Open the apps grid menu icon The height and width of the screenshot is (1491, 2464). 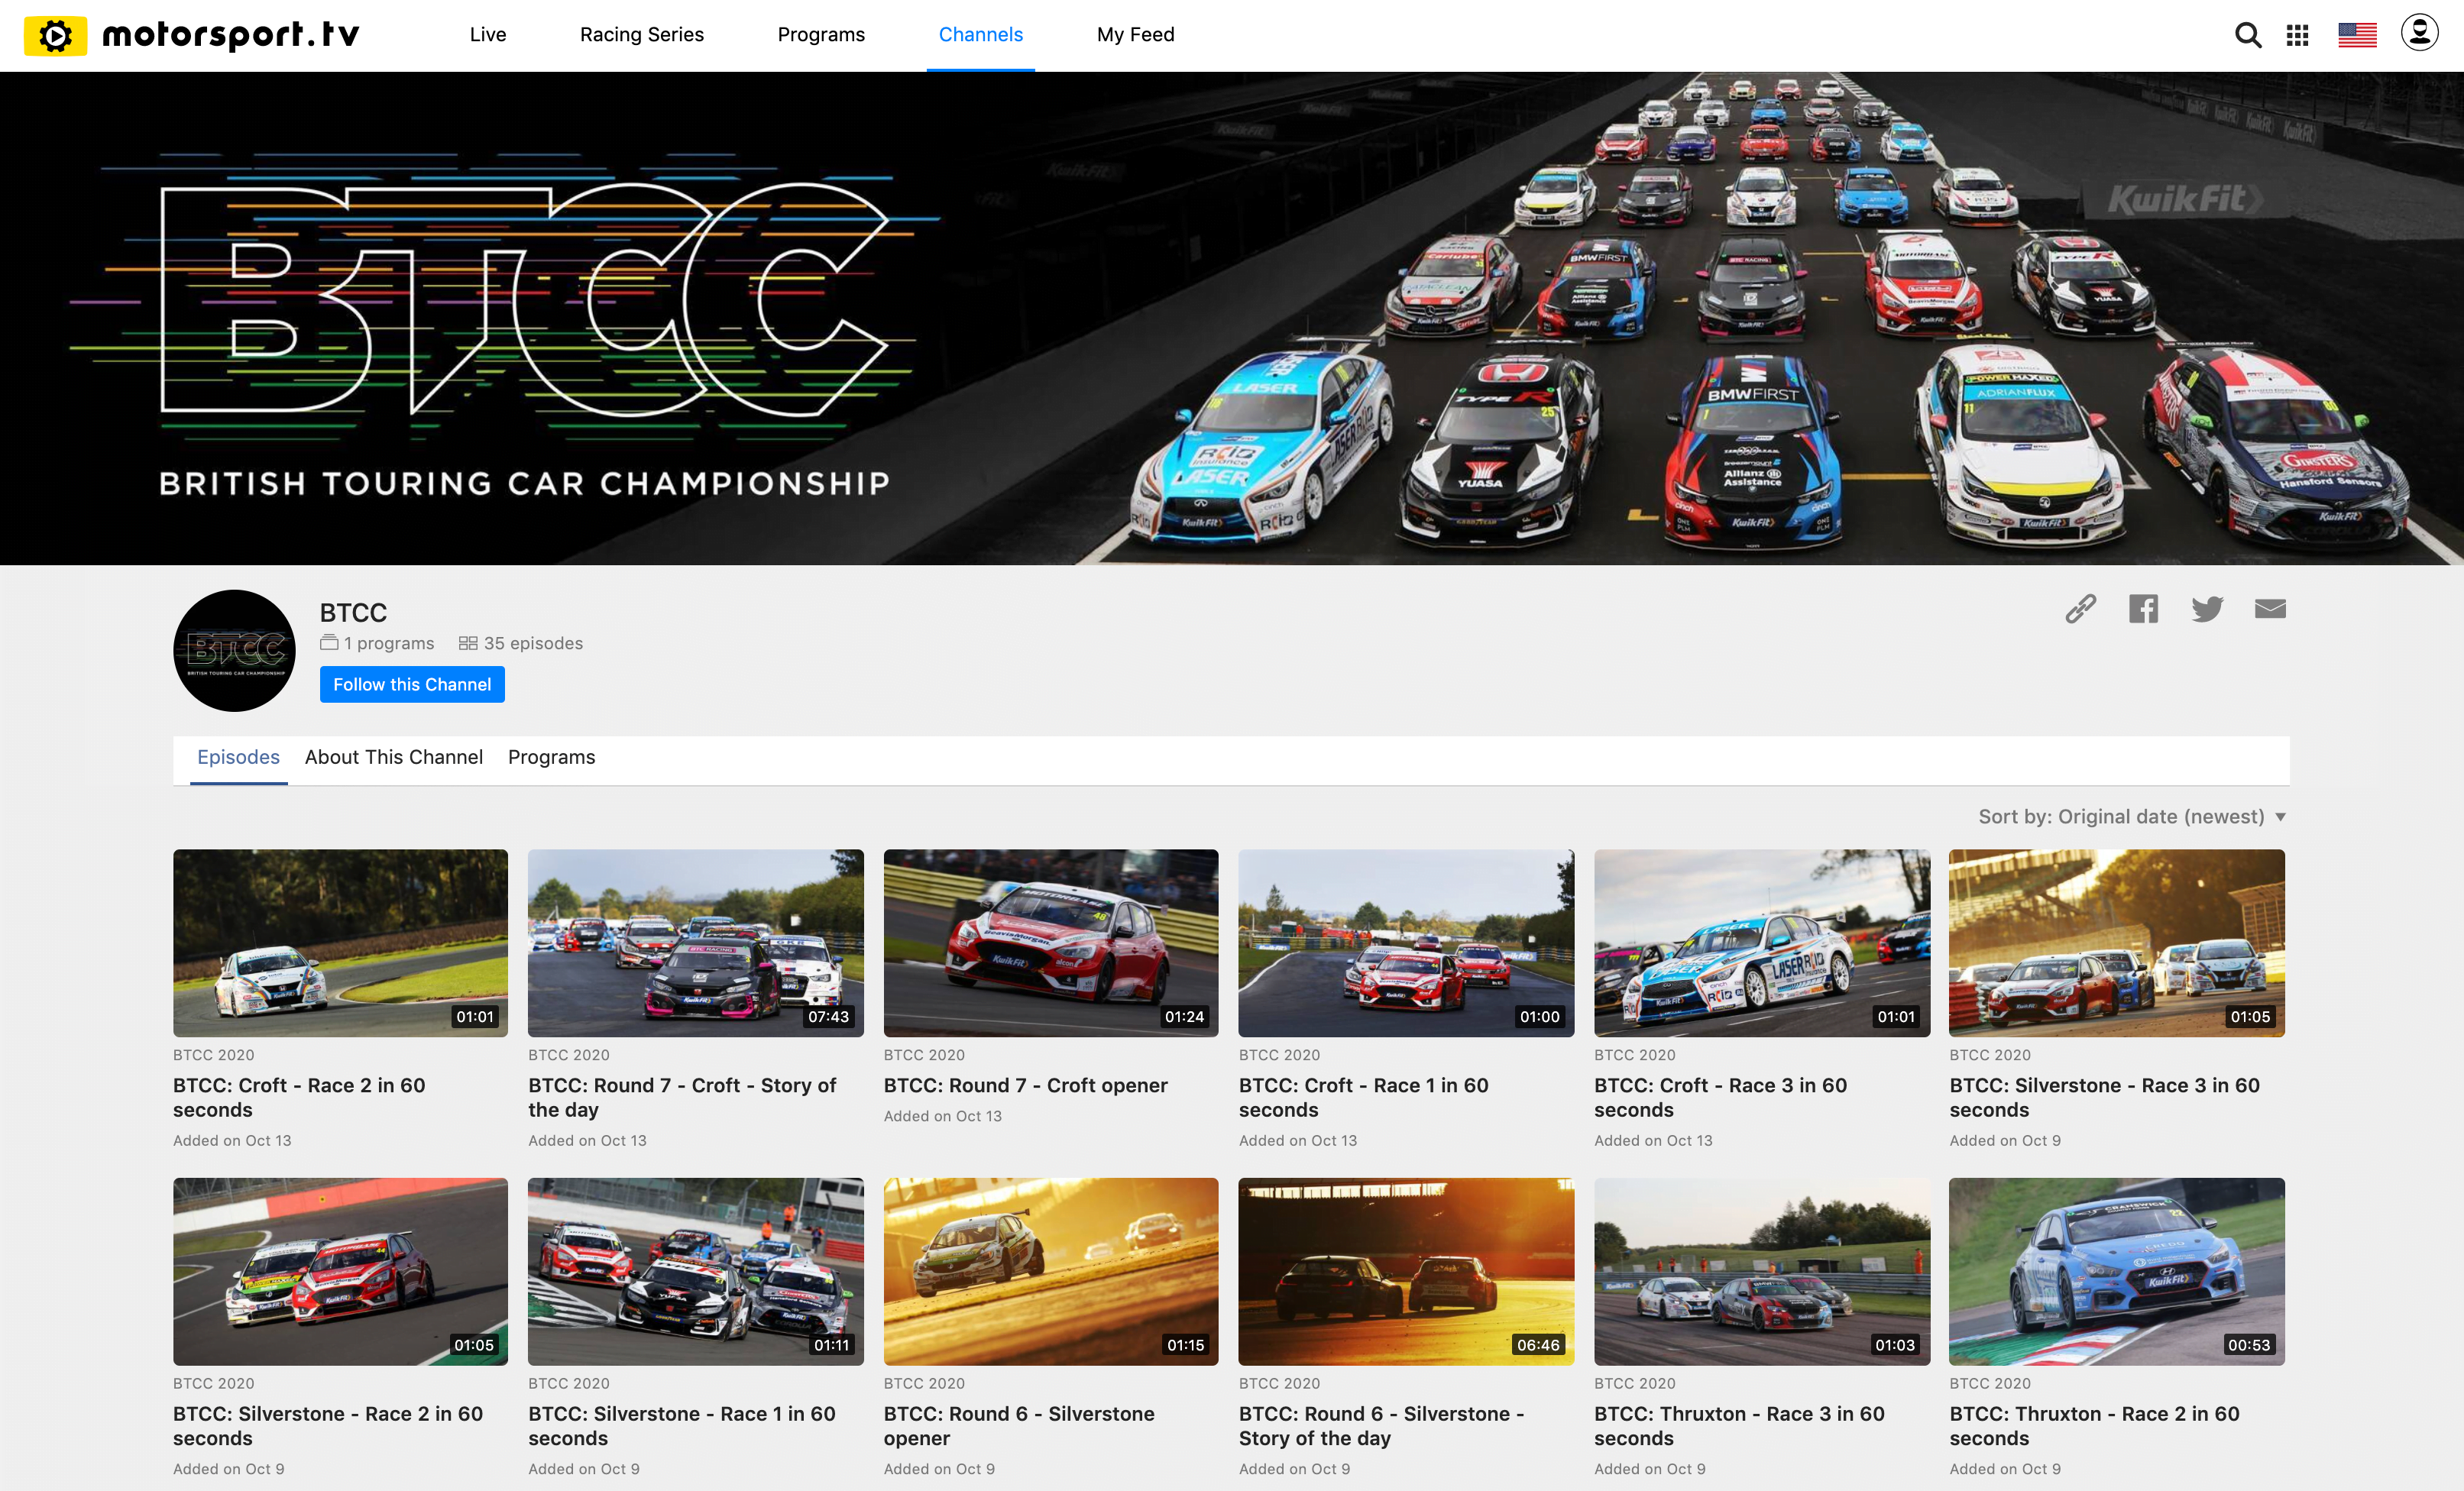[x=2297, y=35]
